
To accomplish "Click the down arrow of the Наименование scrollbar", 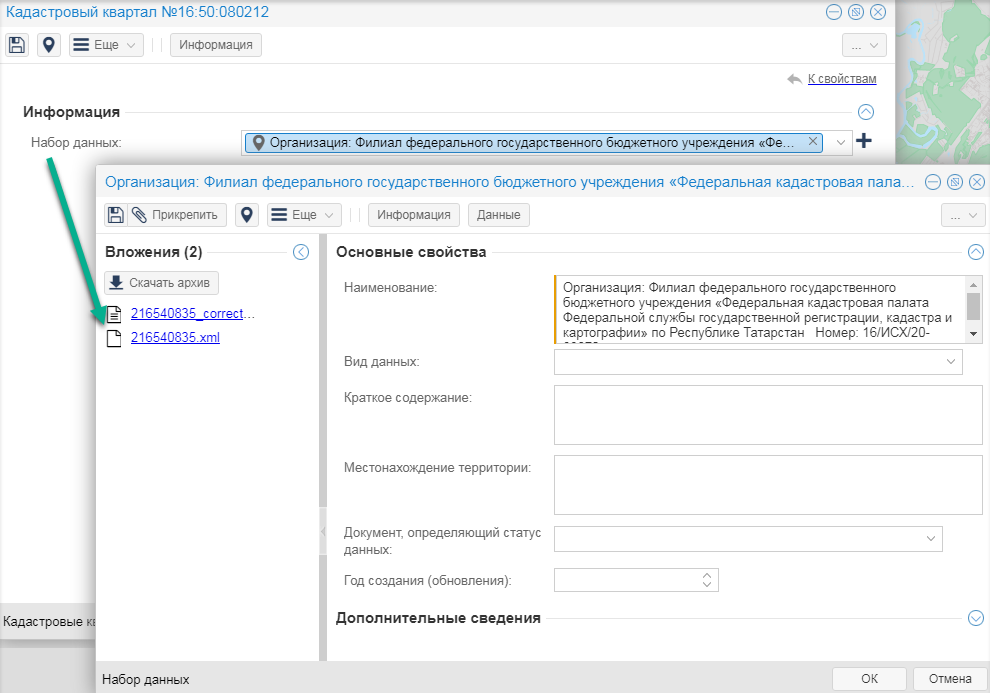I will pyautogui.click(x=974, y=334).
